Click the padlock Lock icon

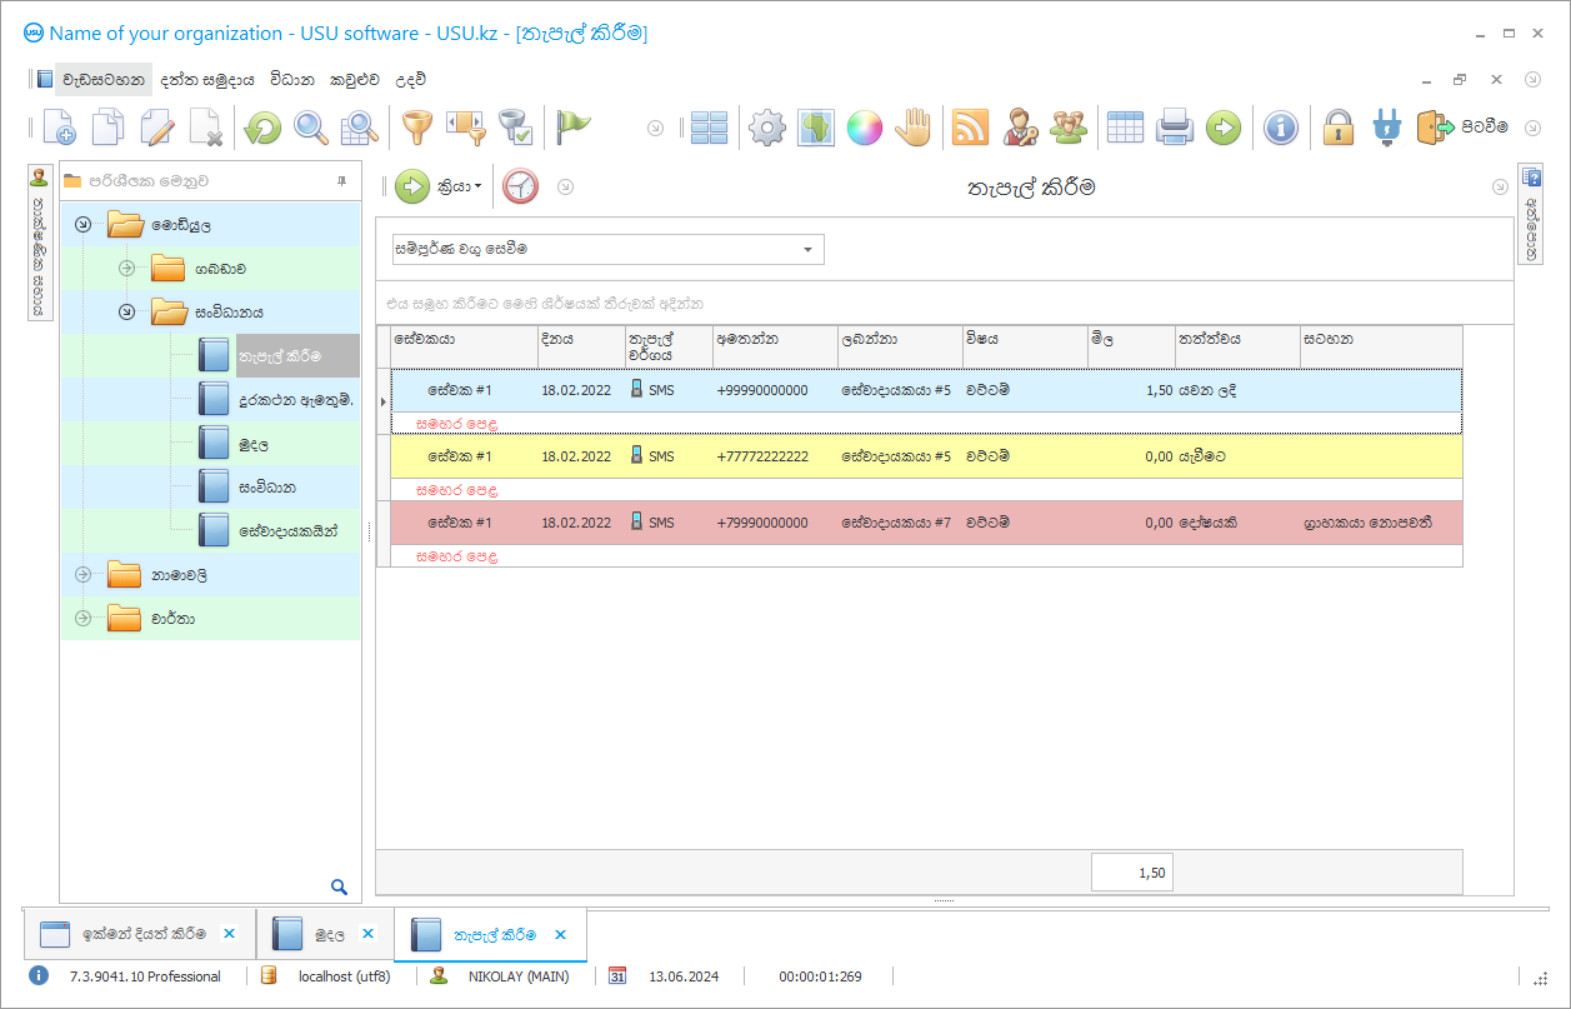[x=1338, y=128]
